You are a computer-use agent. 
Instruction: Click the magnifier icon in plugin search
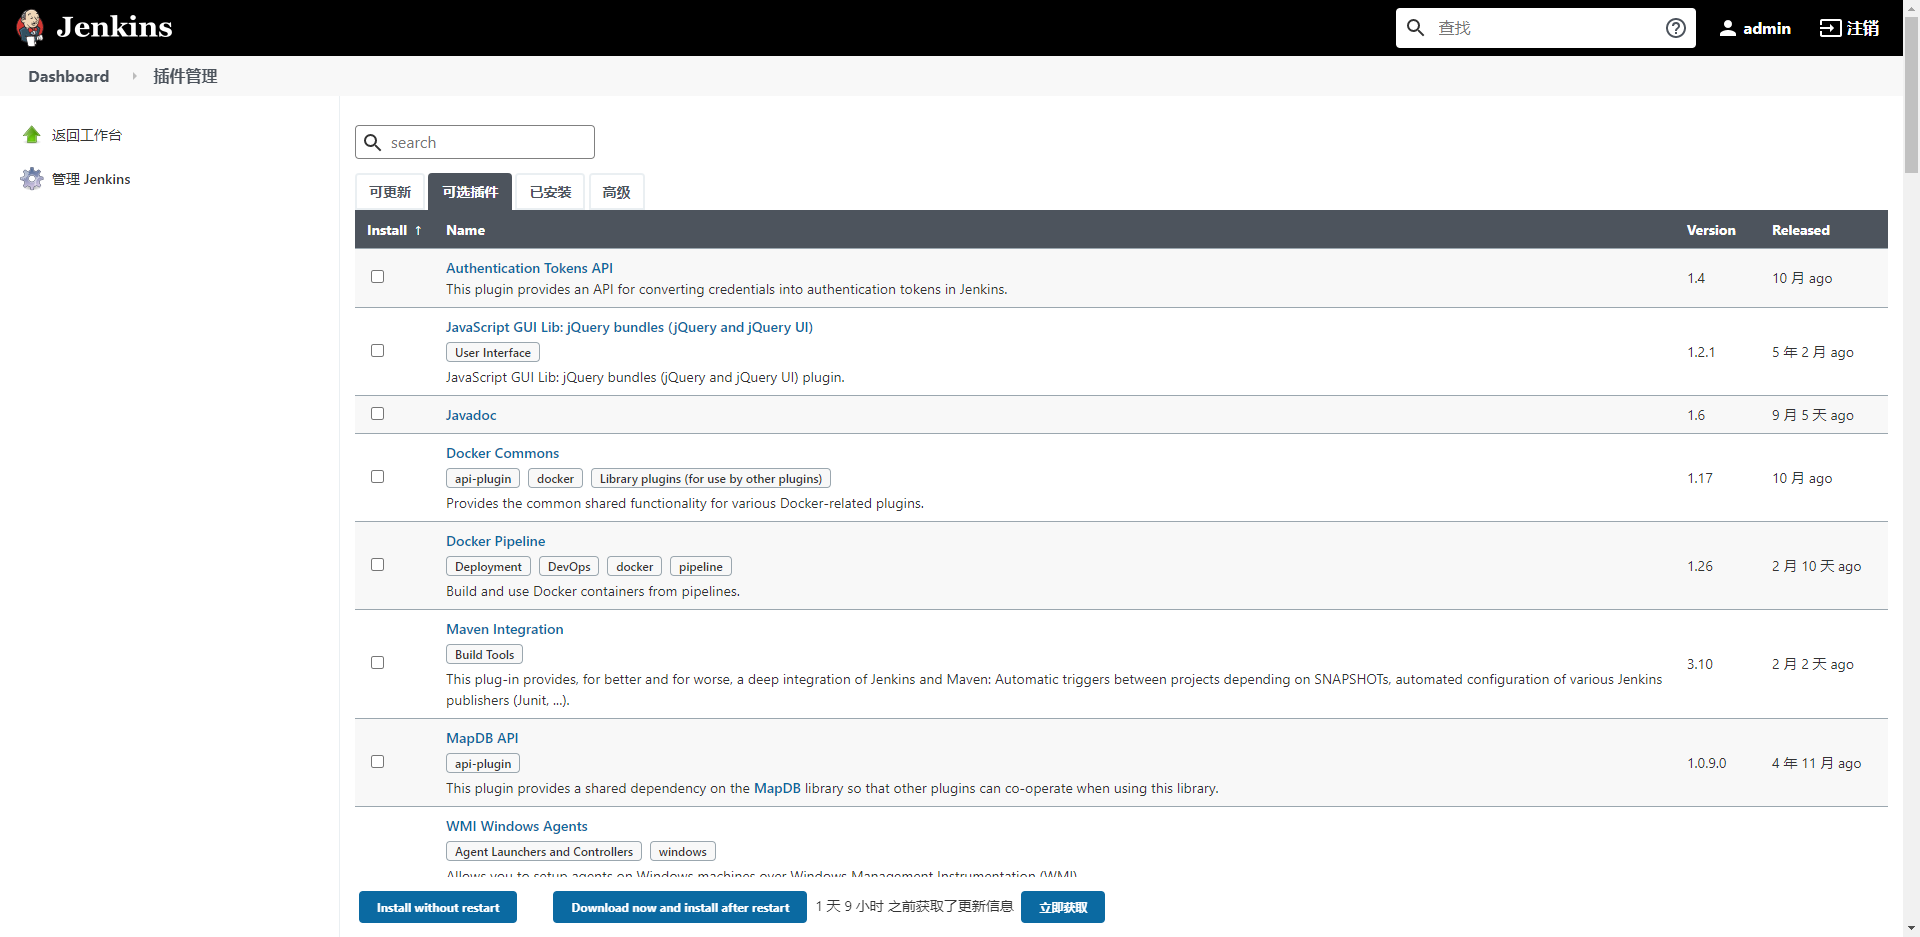(x=373, y=143)
